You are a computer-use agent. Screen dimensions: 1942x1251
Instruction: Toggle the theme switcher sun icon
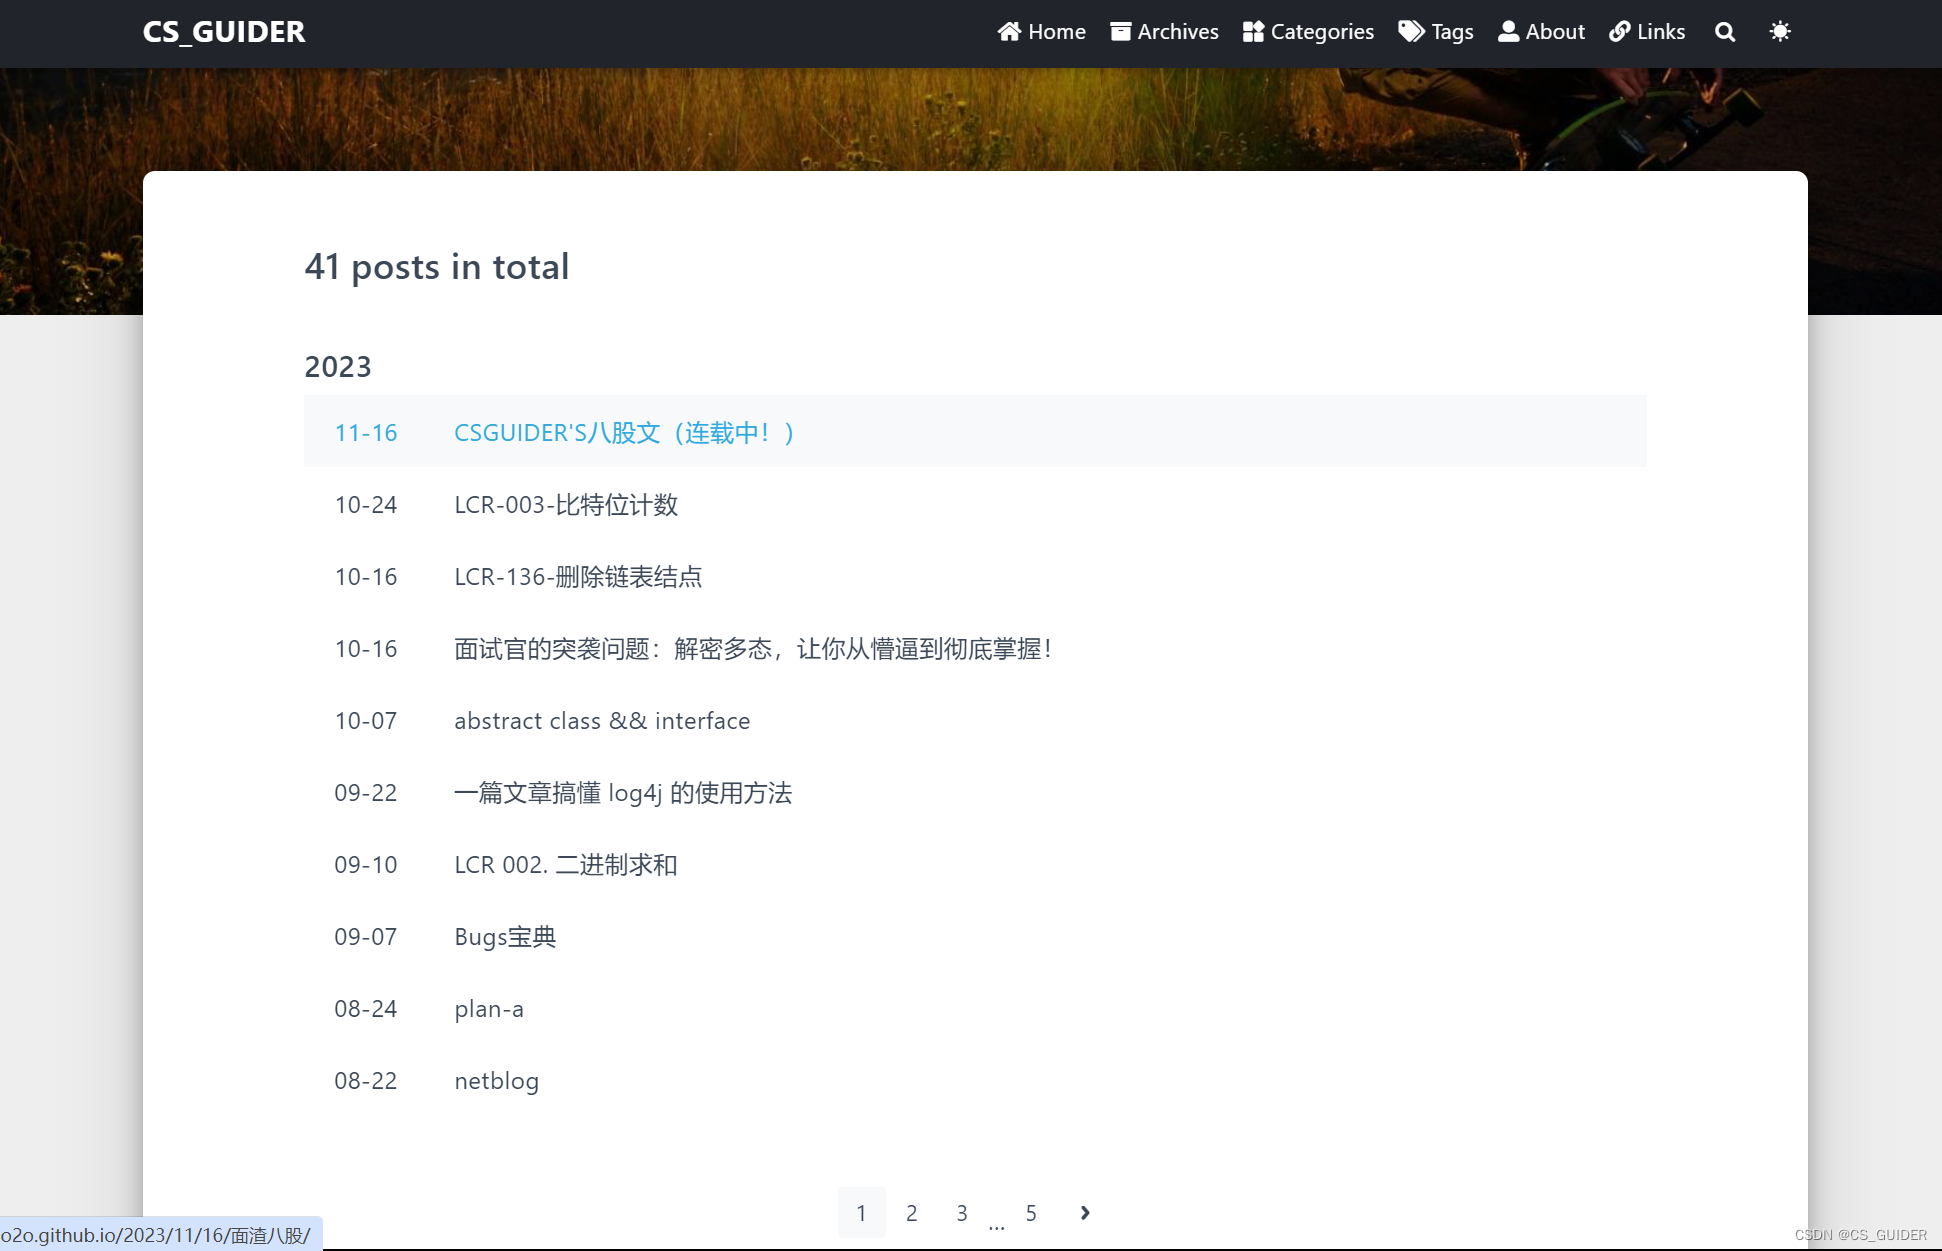1781,31
